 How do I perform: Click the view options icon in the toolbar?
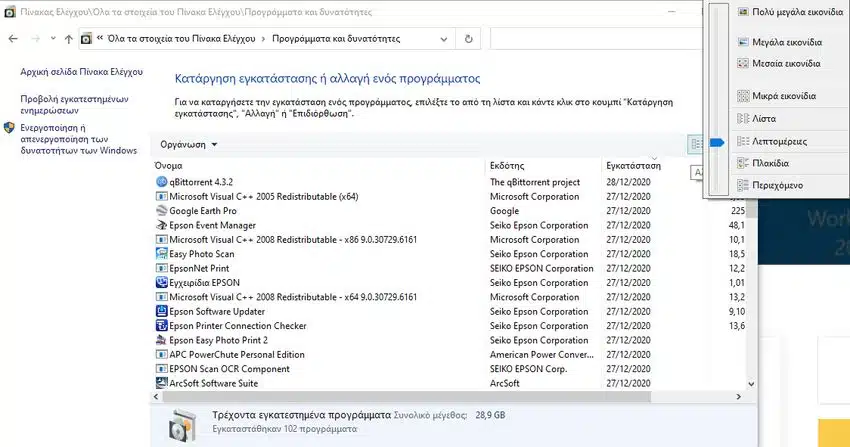pos(696,144)
